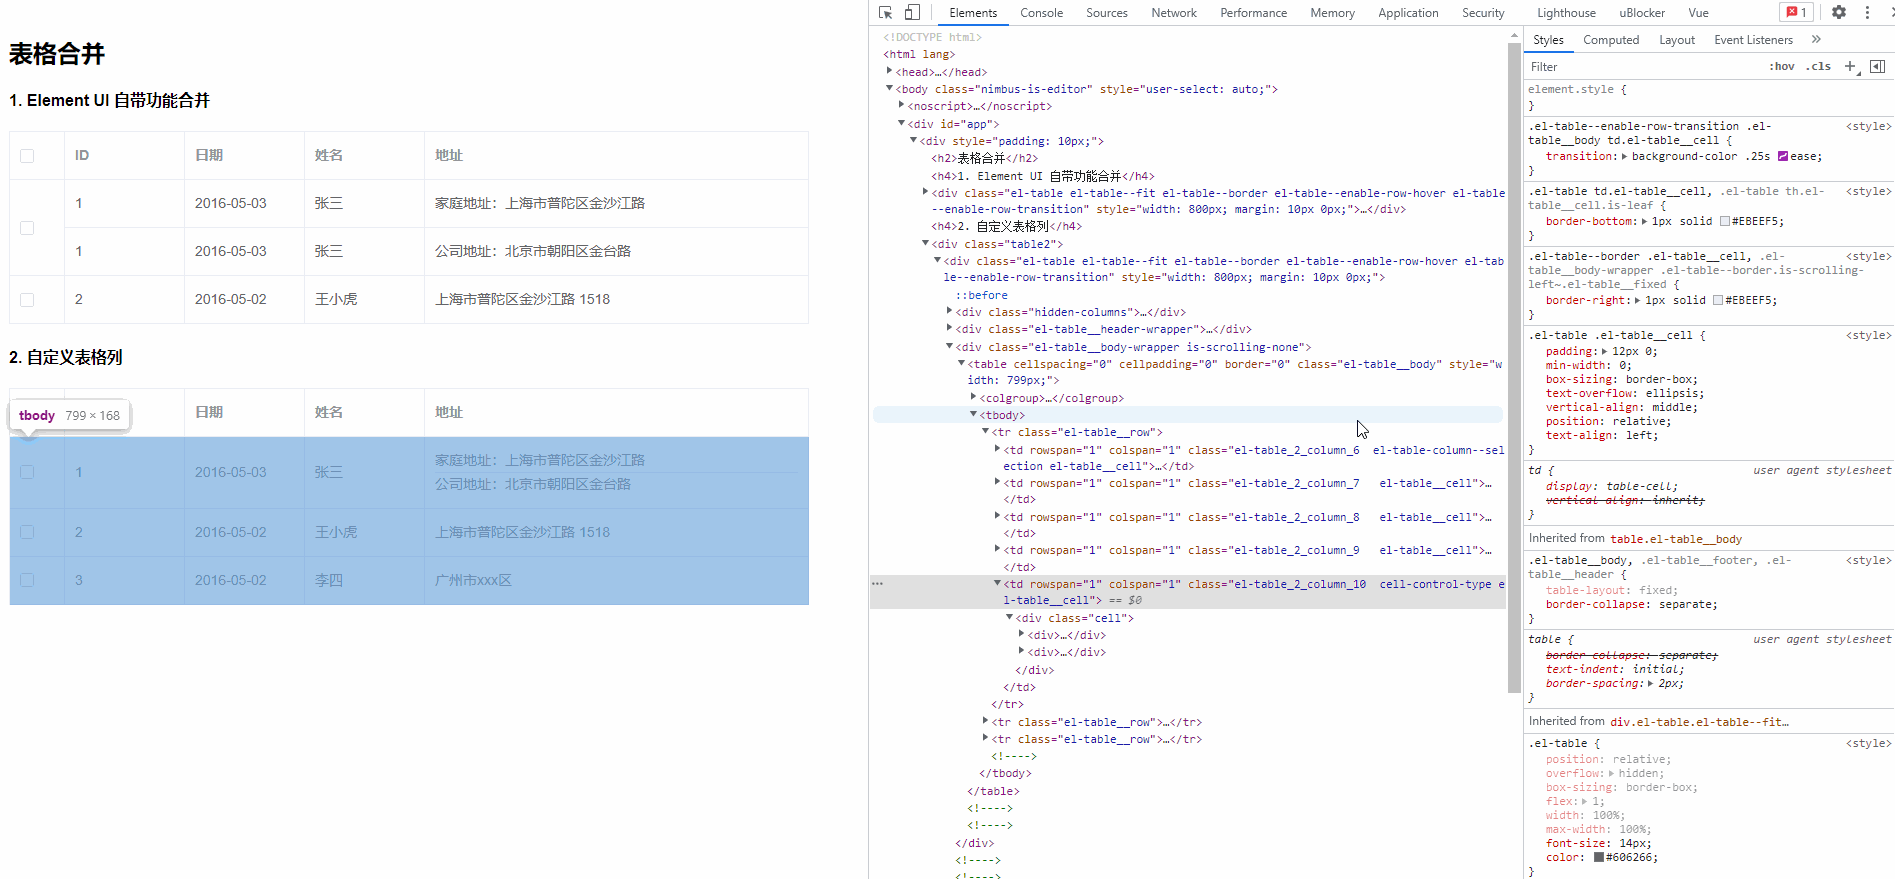Check the 王小虎 row checkbox in first table

27,300
